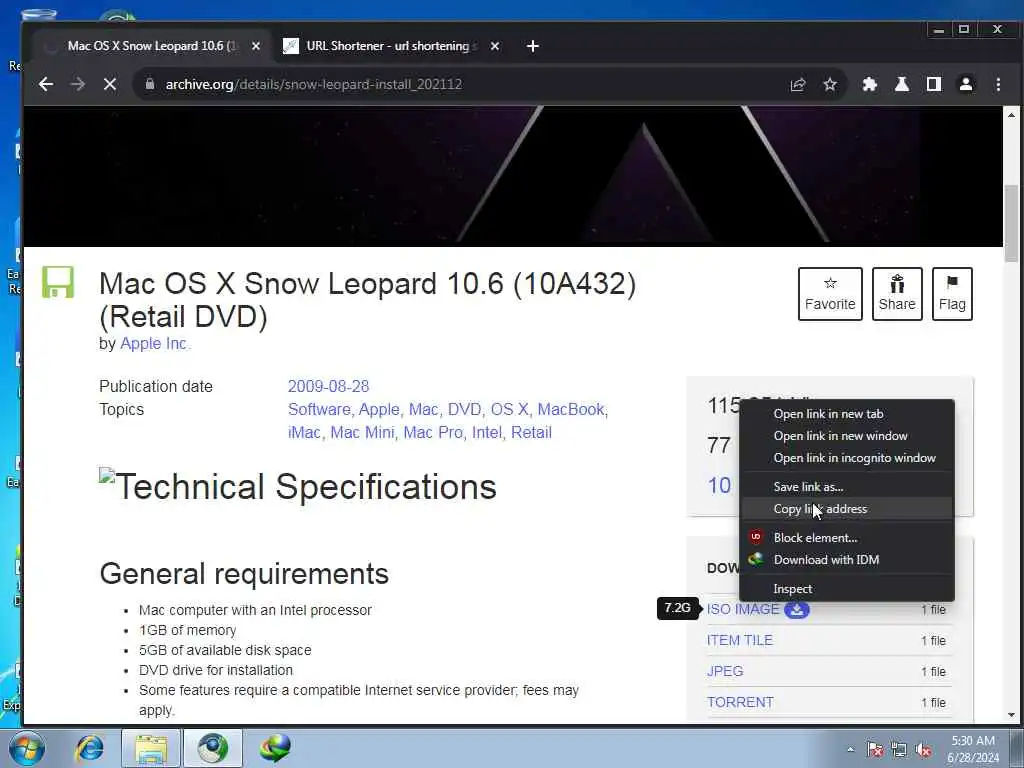Choose Open link in new tab
The image size is (1024, 768).
tap(847, 414)
